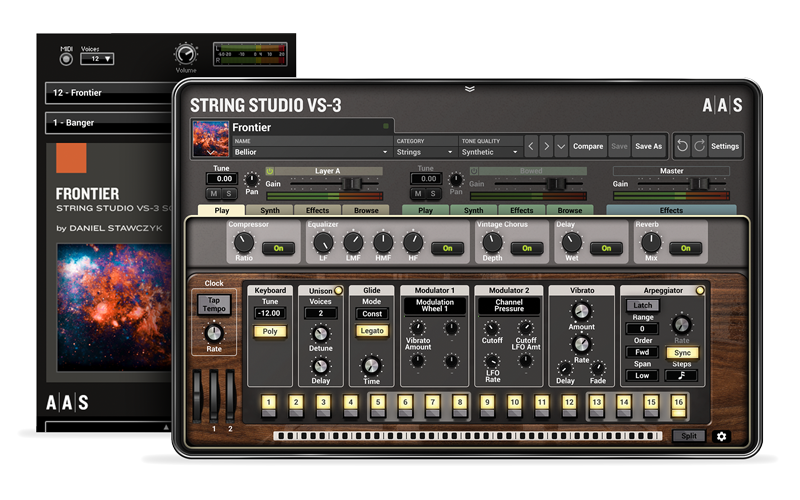Viewport: 800px width, 500px height.
Task: Disable the Reverb On switch
Action: coord(685,248)
